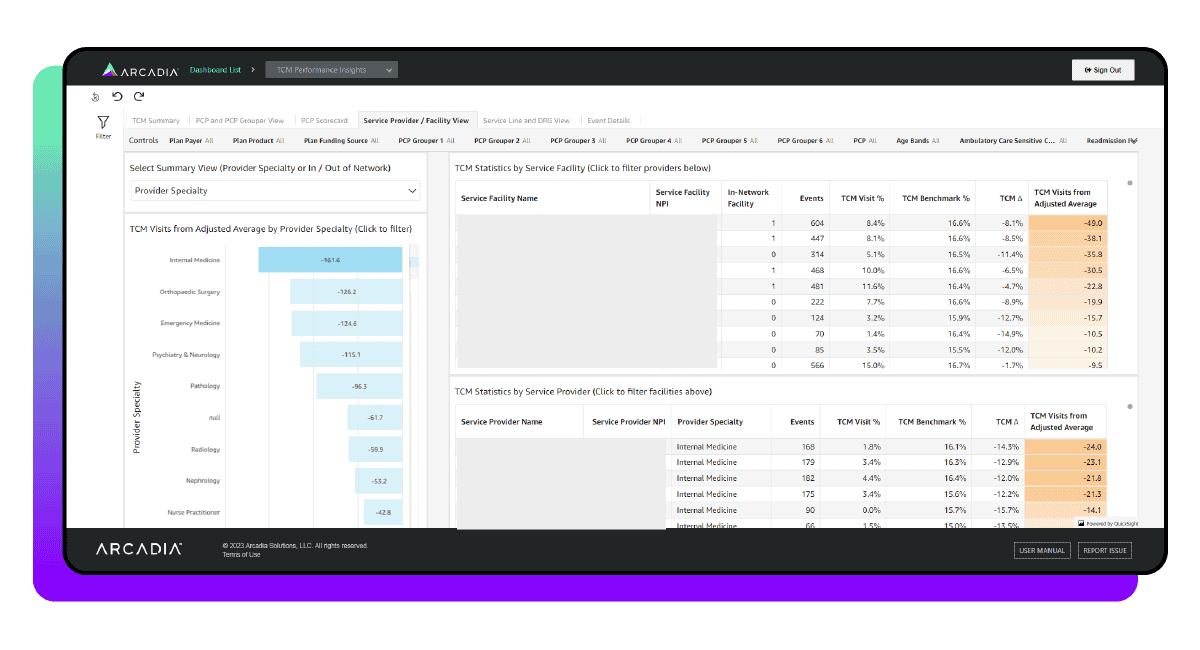Viewport: 1200px width, 650px height.
Task: Click the Service Provider NPI column header
Action: tap(628, 422)
